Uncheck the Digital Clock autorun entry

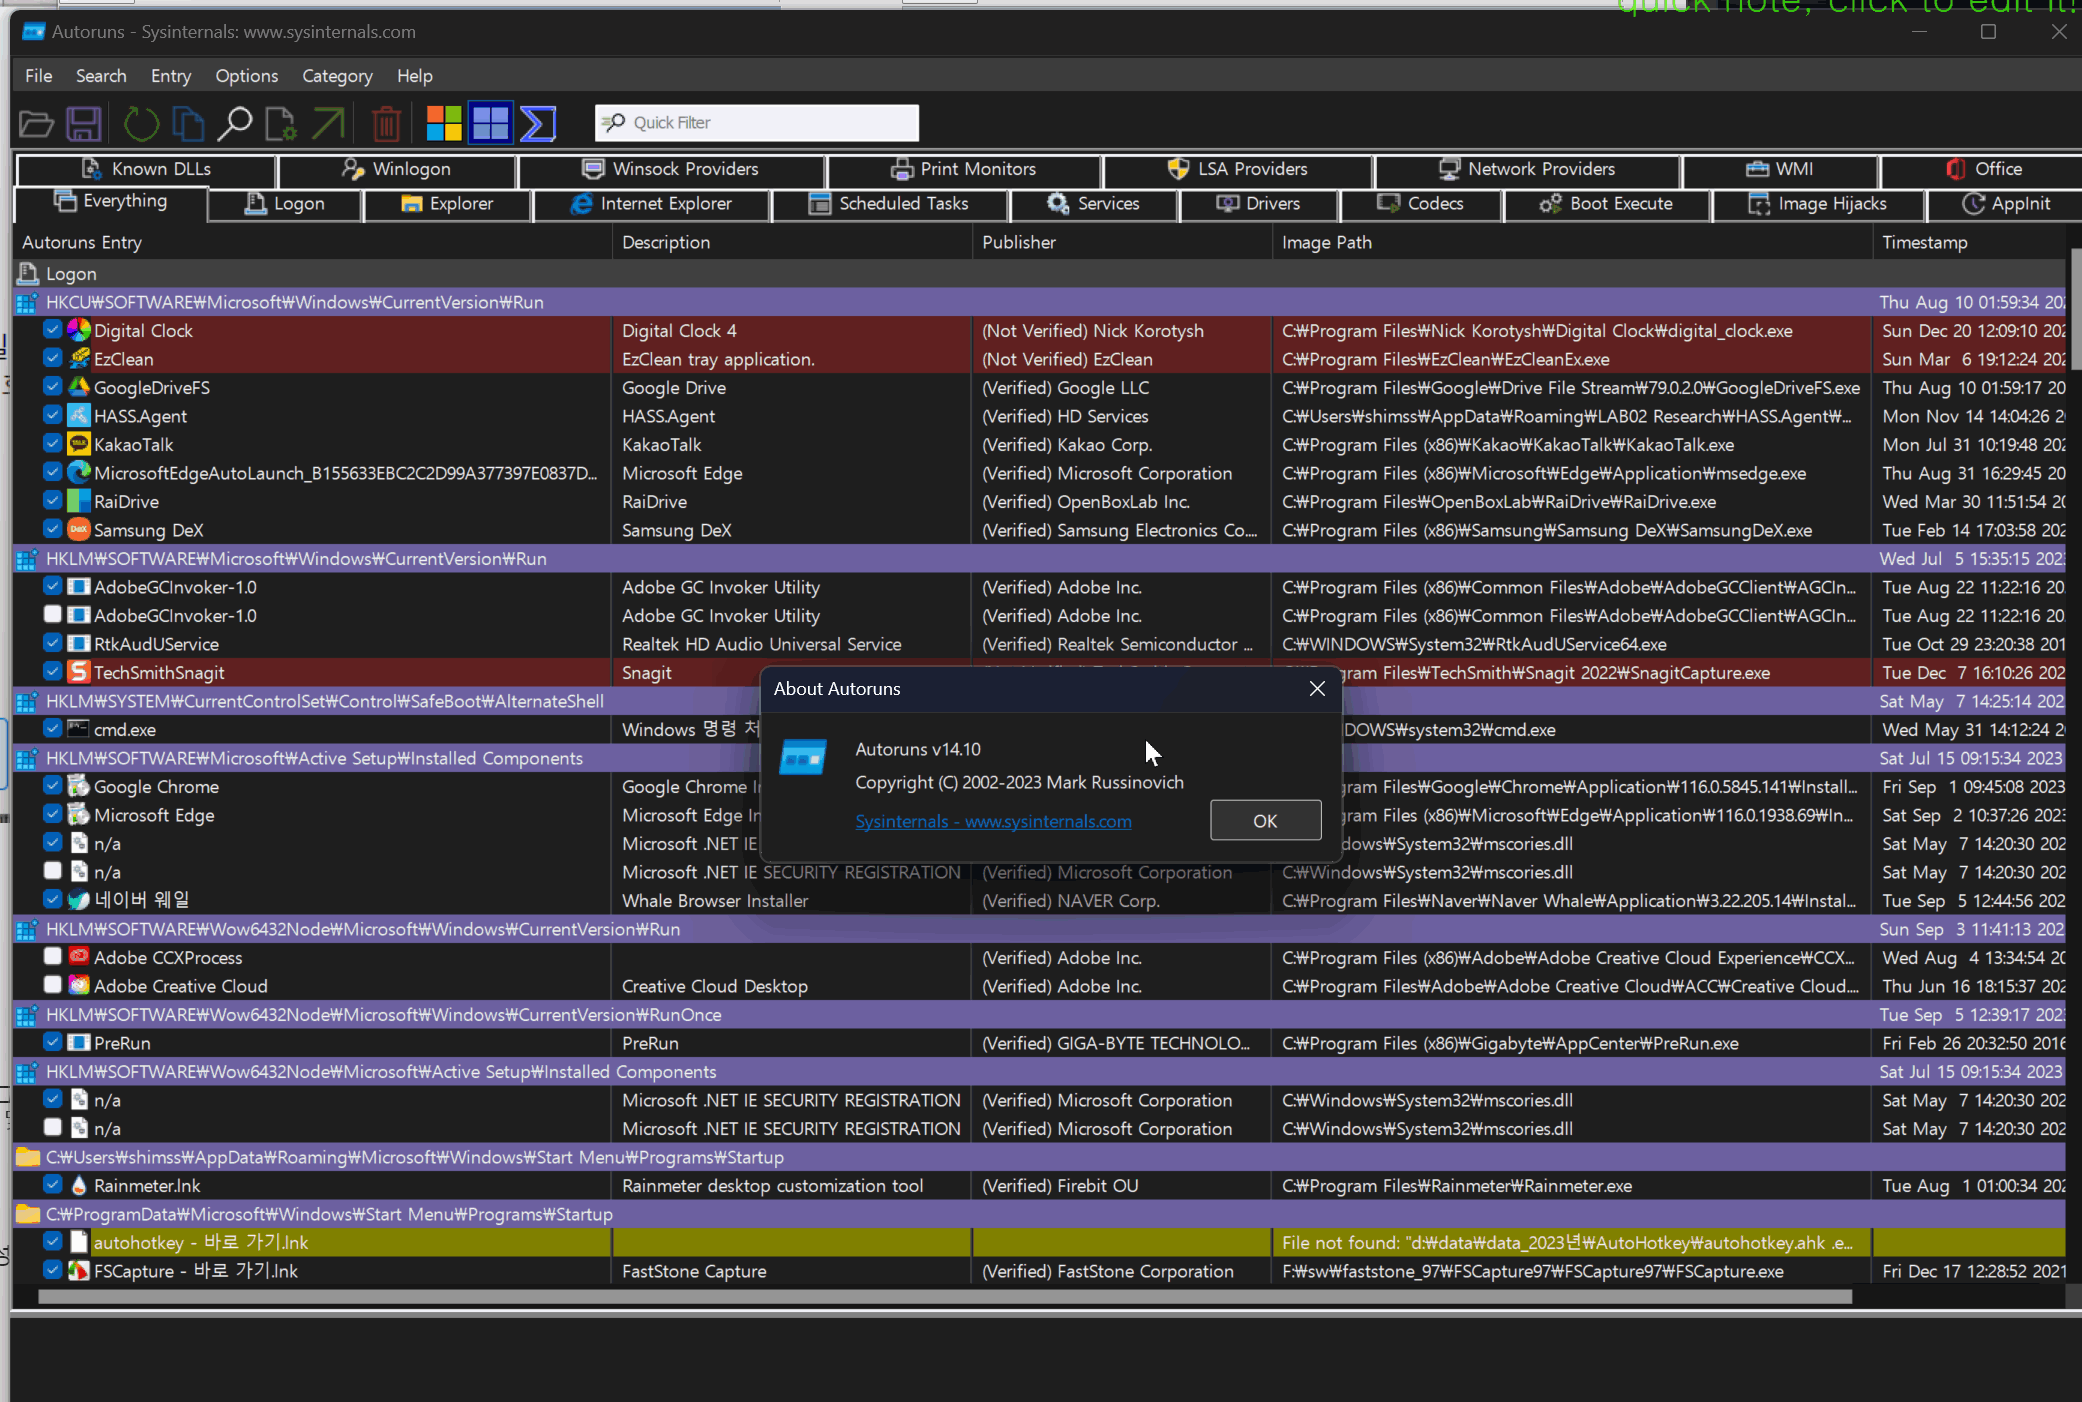[x=53, y=329]
